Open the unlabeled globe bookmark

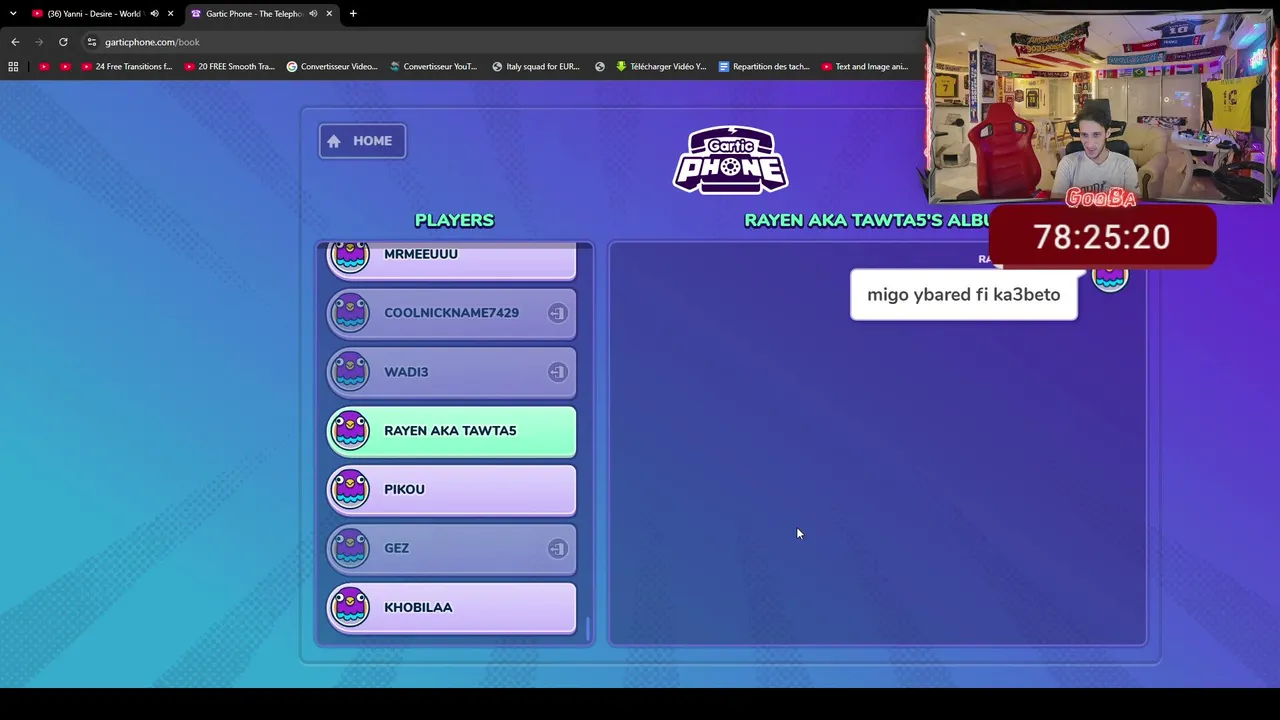600,67
